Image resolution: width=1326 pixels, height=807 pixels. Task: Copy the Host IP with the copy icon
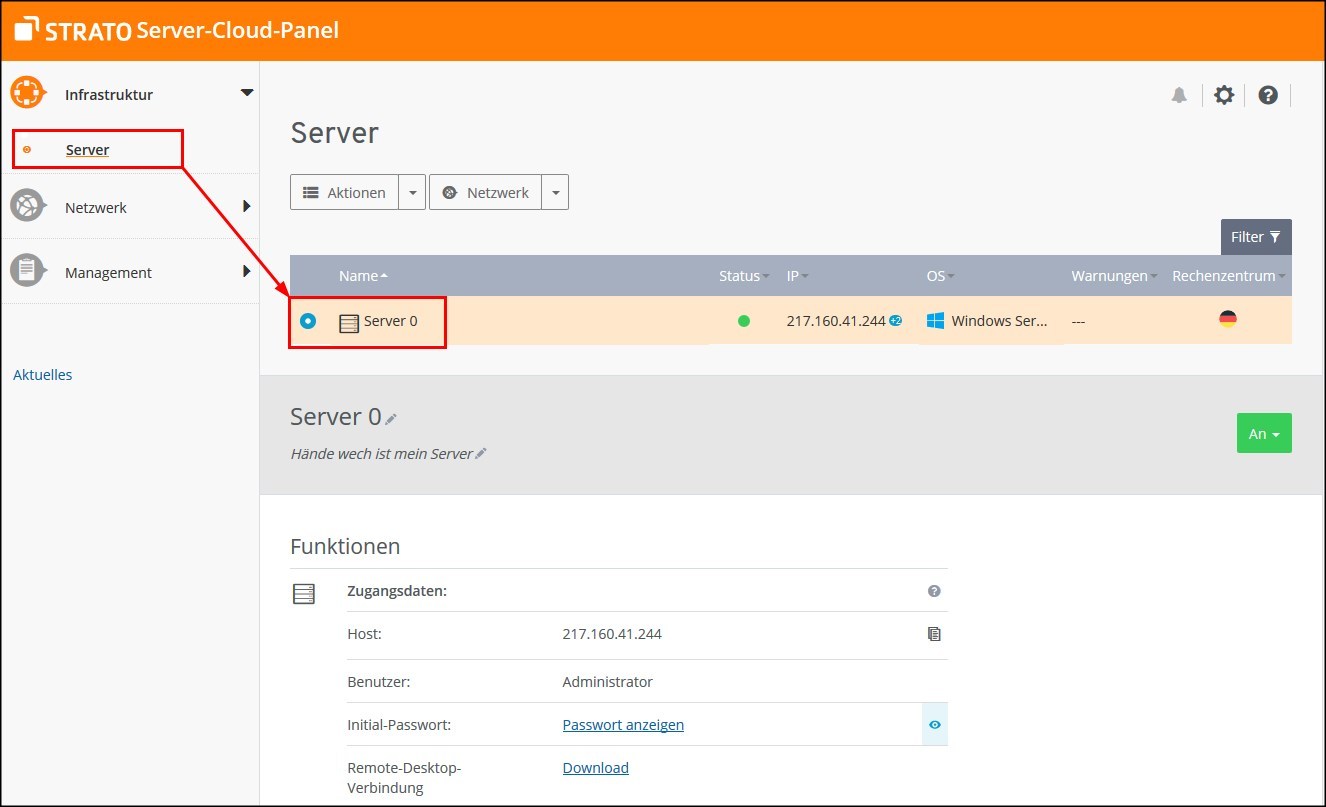[x=933, y=634]
